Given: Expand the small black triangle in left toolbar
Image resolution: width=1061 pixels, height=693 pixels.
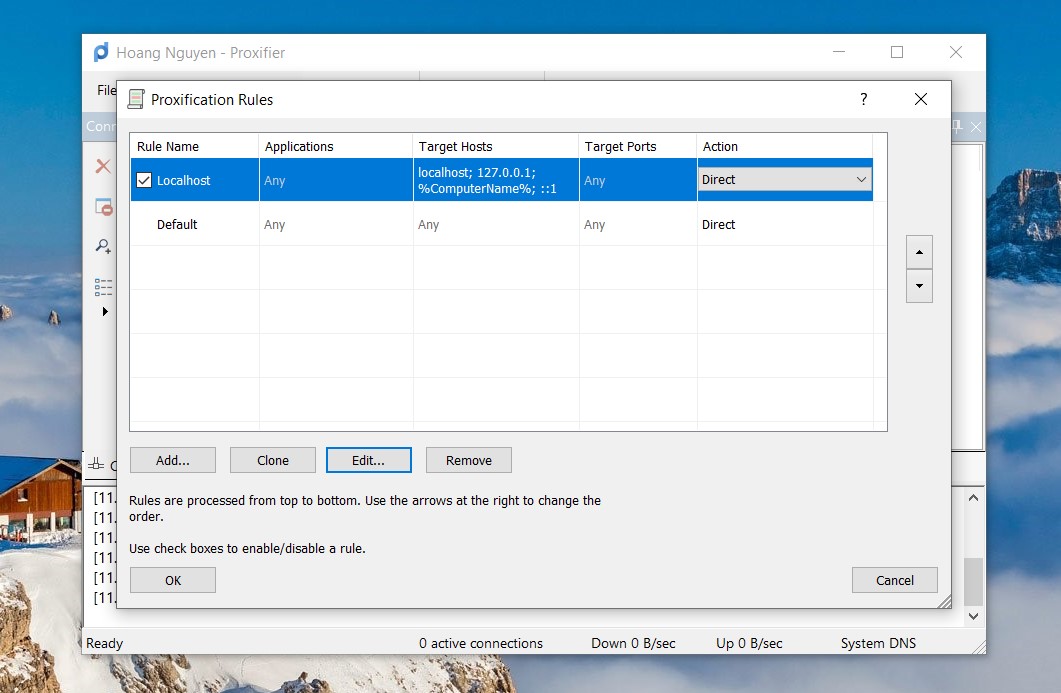Looking at the screenshot, I should [105, 312].
